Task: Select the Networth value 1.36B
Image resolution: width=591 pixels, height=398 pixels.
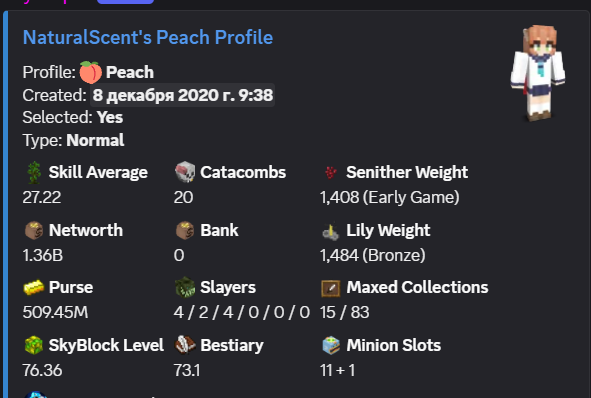Action: coord(43,255)
